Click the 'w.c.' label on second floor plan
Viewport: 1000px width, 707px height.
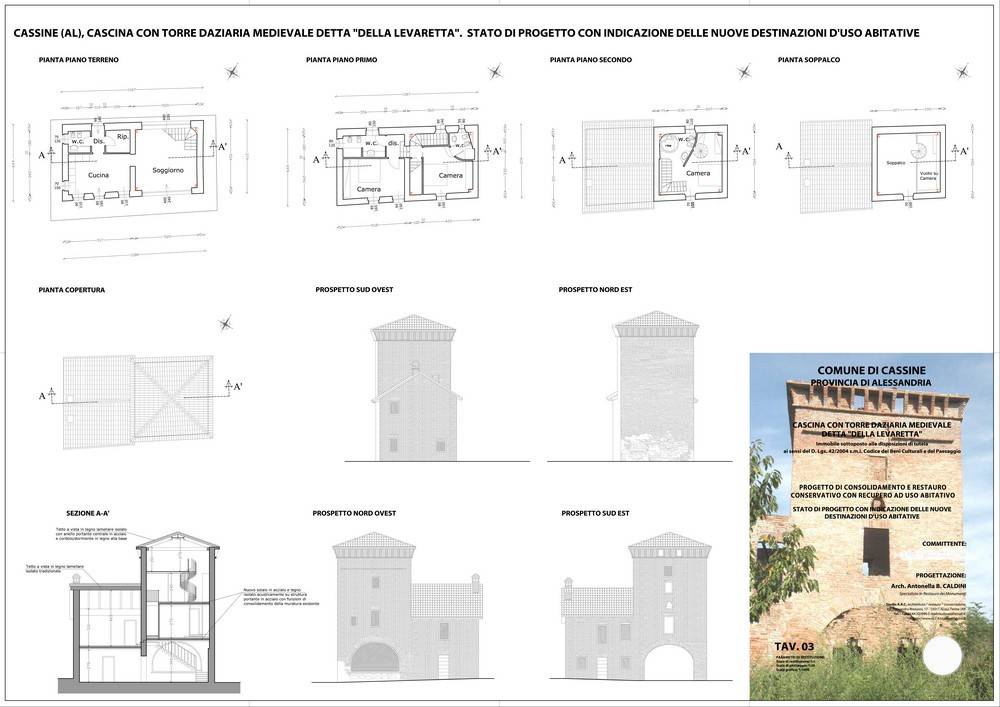pyautogui.click(x=683, y=138)
